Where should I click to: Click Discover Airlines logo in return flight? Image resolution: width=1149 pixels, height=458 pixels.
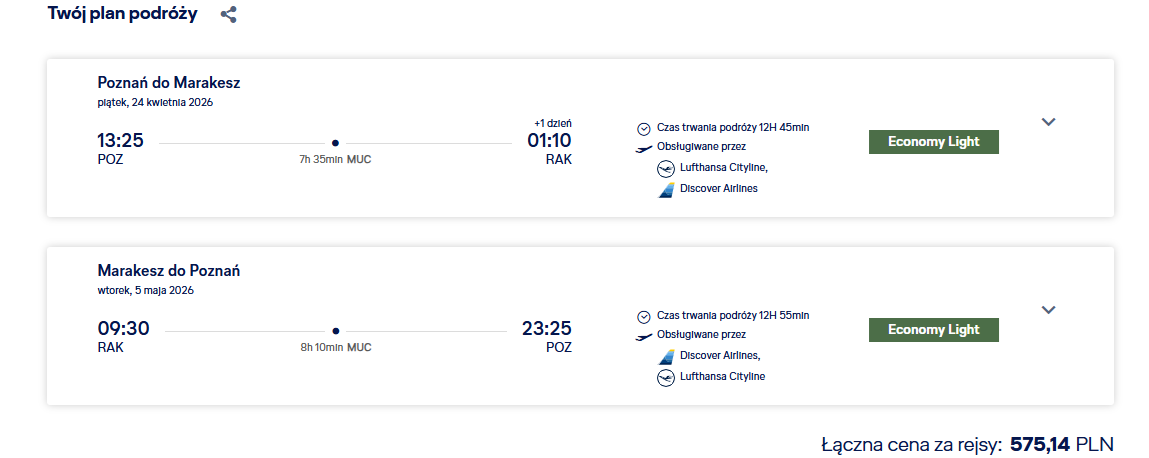[666, 357]
